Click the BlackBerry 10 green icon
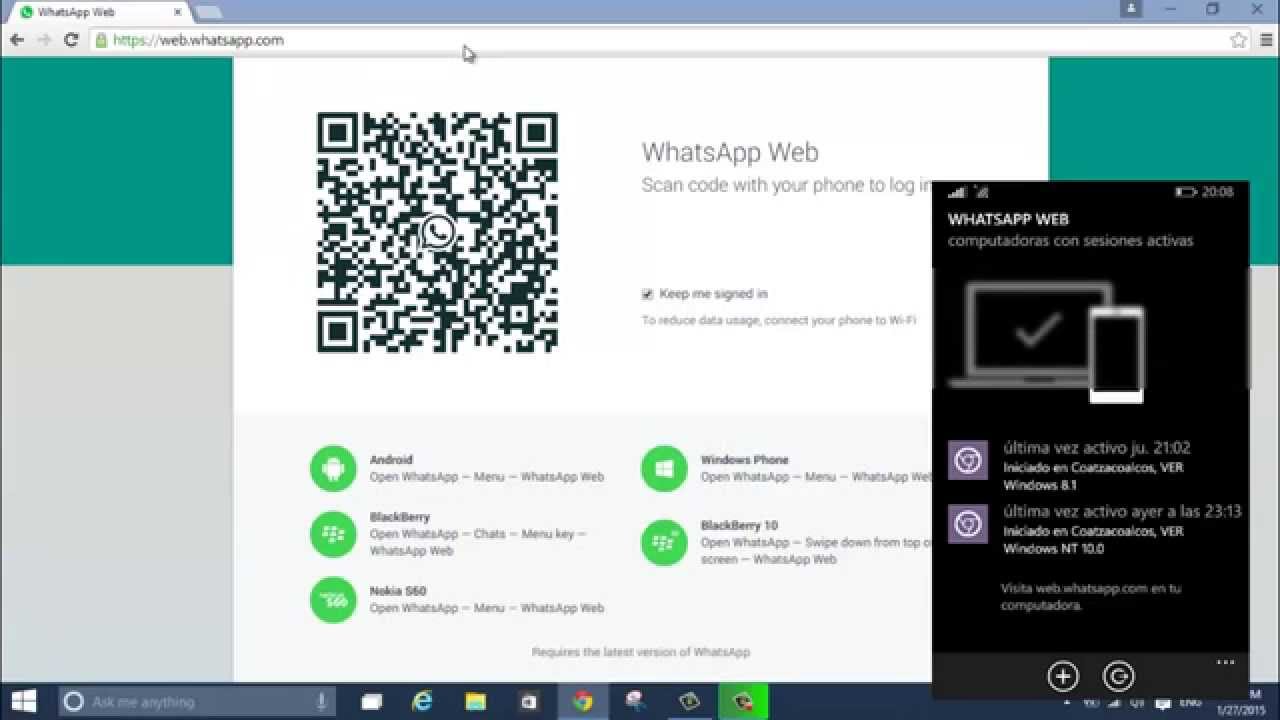Screen dimensions: 1280x720 click(x=664, y=542)
